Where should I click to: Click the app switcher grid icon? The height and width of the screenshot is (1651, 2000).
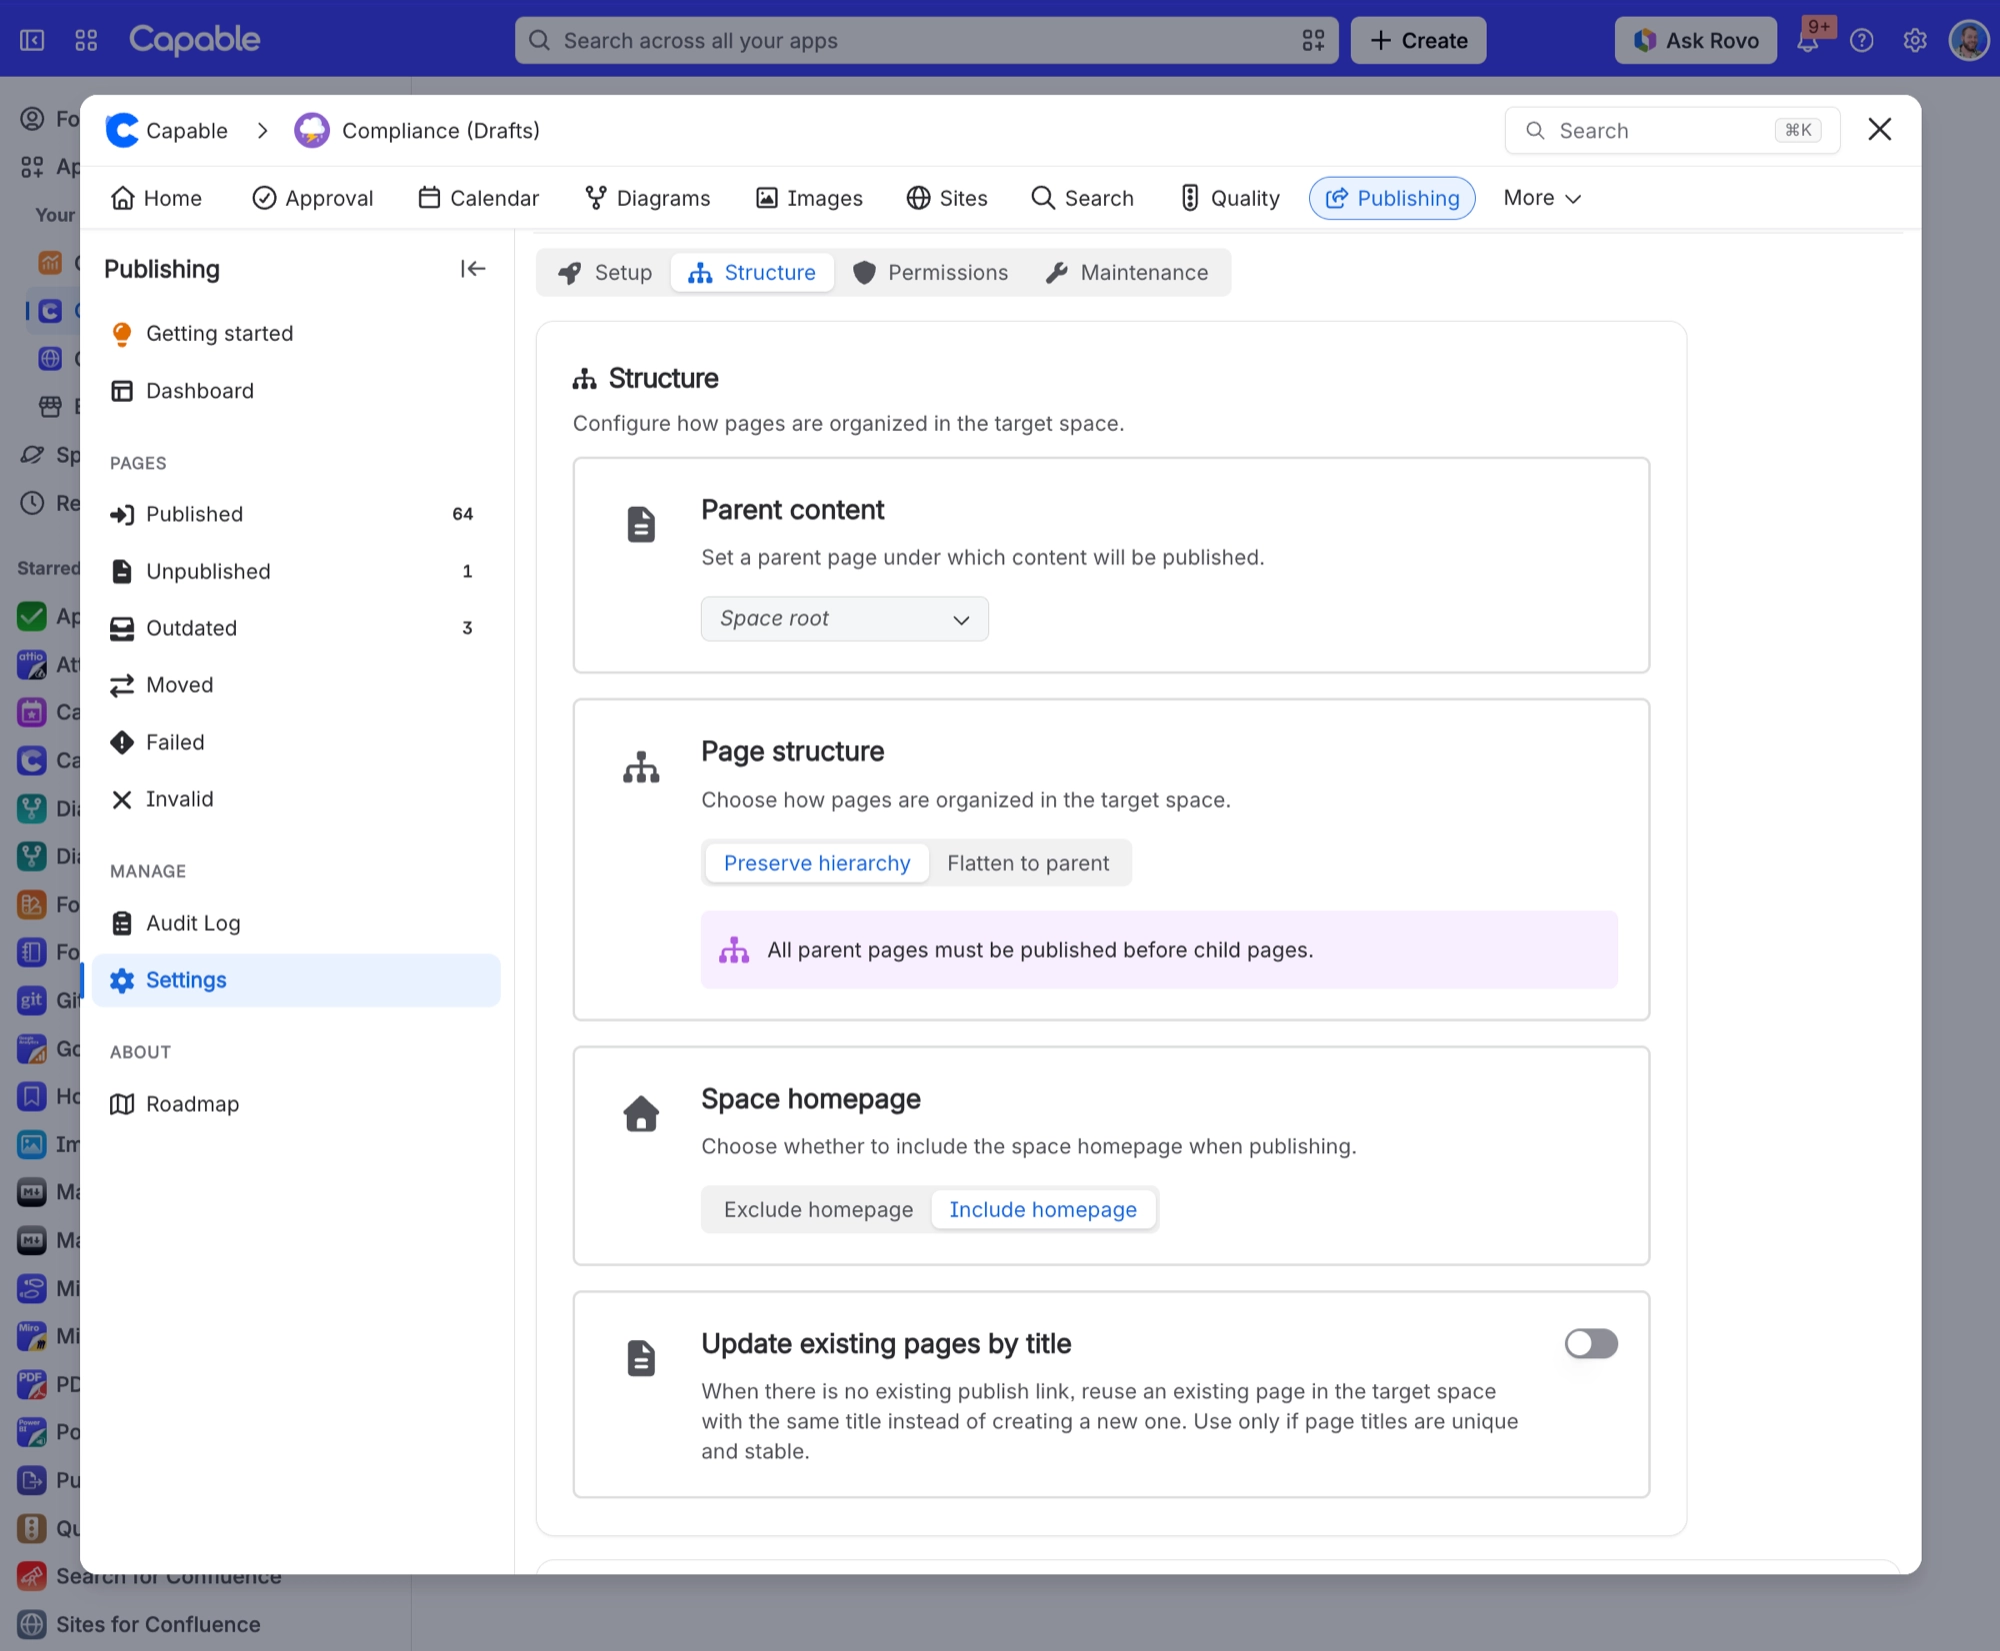tap(86, 40)
